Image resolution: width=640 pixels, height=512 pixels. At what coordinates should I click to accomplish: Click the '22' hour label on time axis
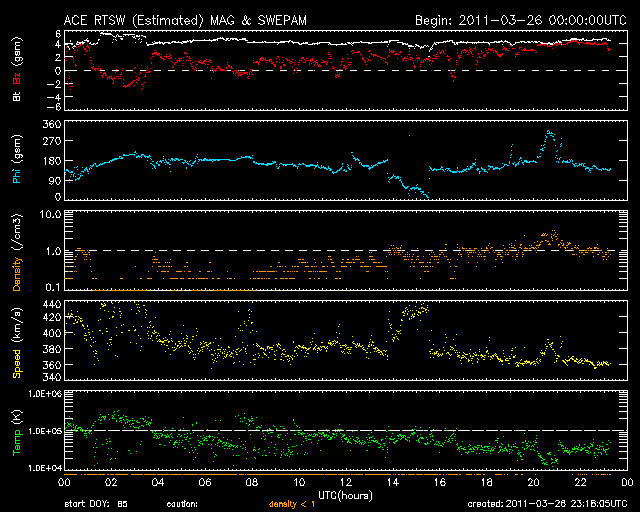580,483
